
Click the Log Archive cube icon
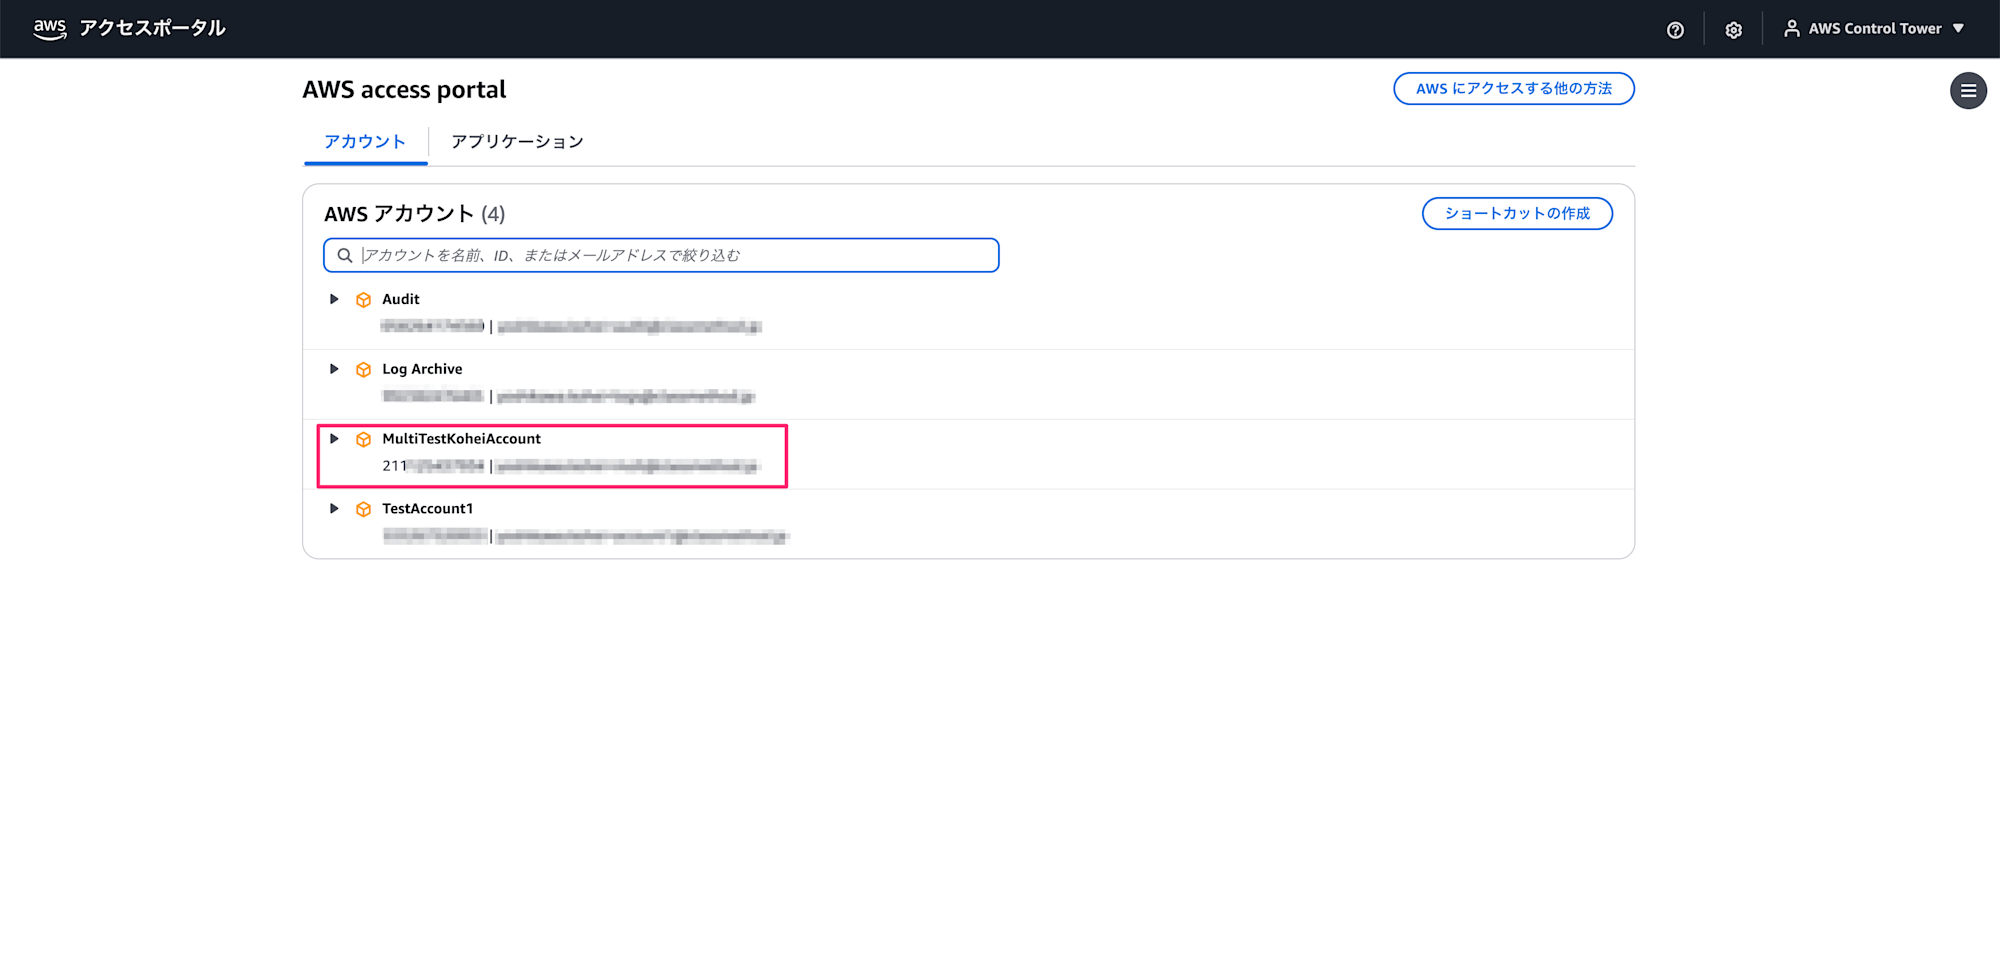(364, 370)
